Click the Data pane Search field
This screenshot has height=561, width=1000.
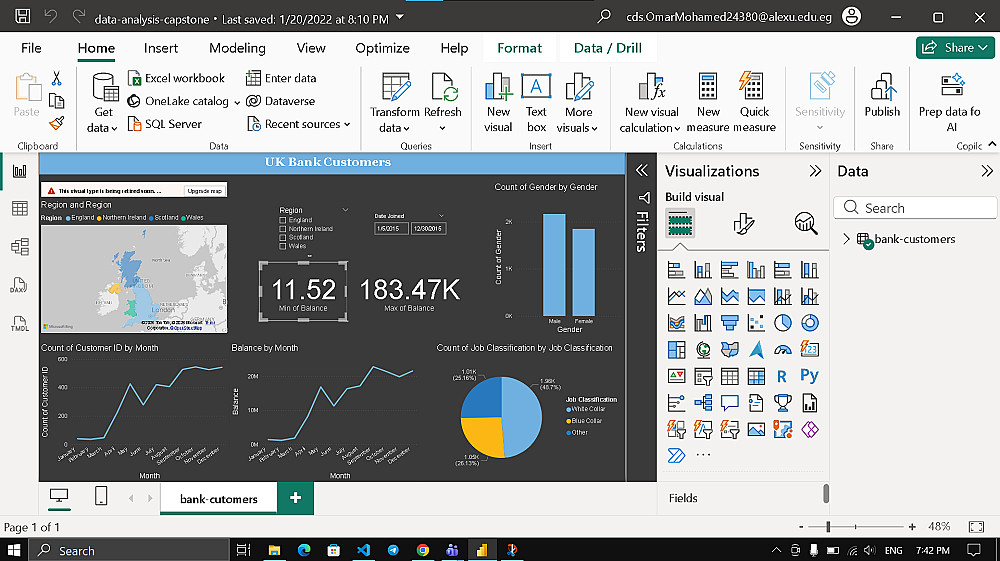pyautogui.click(x=915, y=208)
